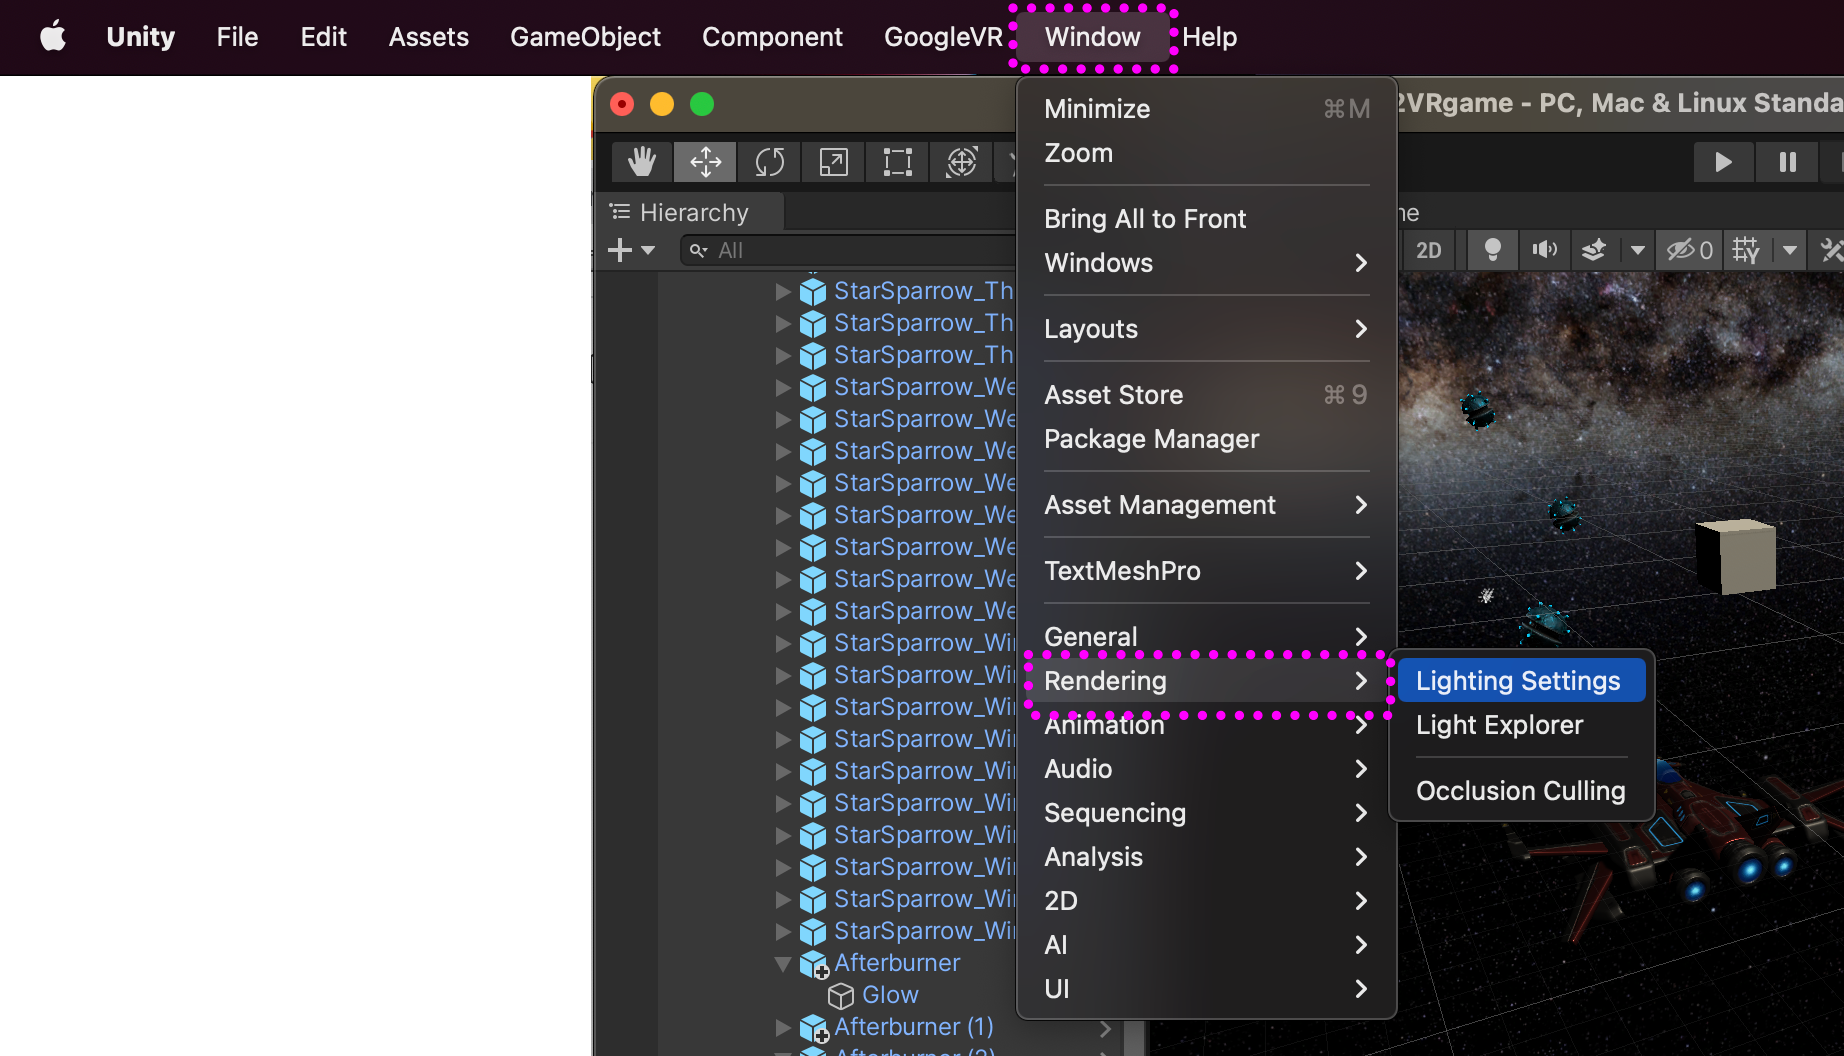
Task: Expand the Analysis submenu
Action: click(1207, 857)
